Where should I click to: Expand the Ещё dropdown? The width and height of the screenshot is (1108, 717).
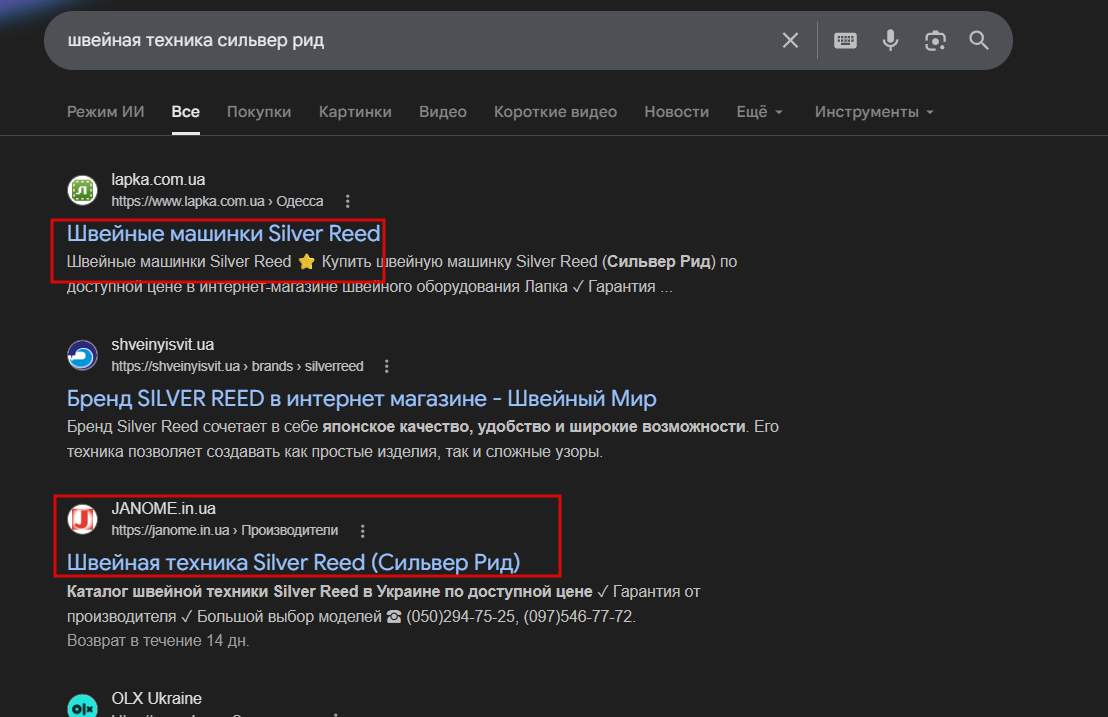[760, 112]
